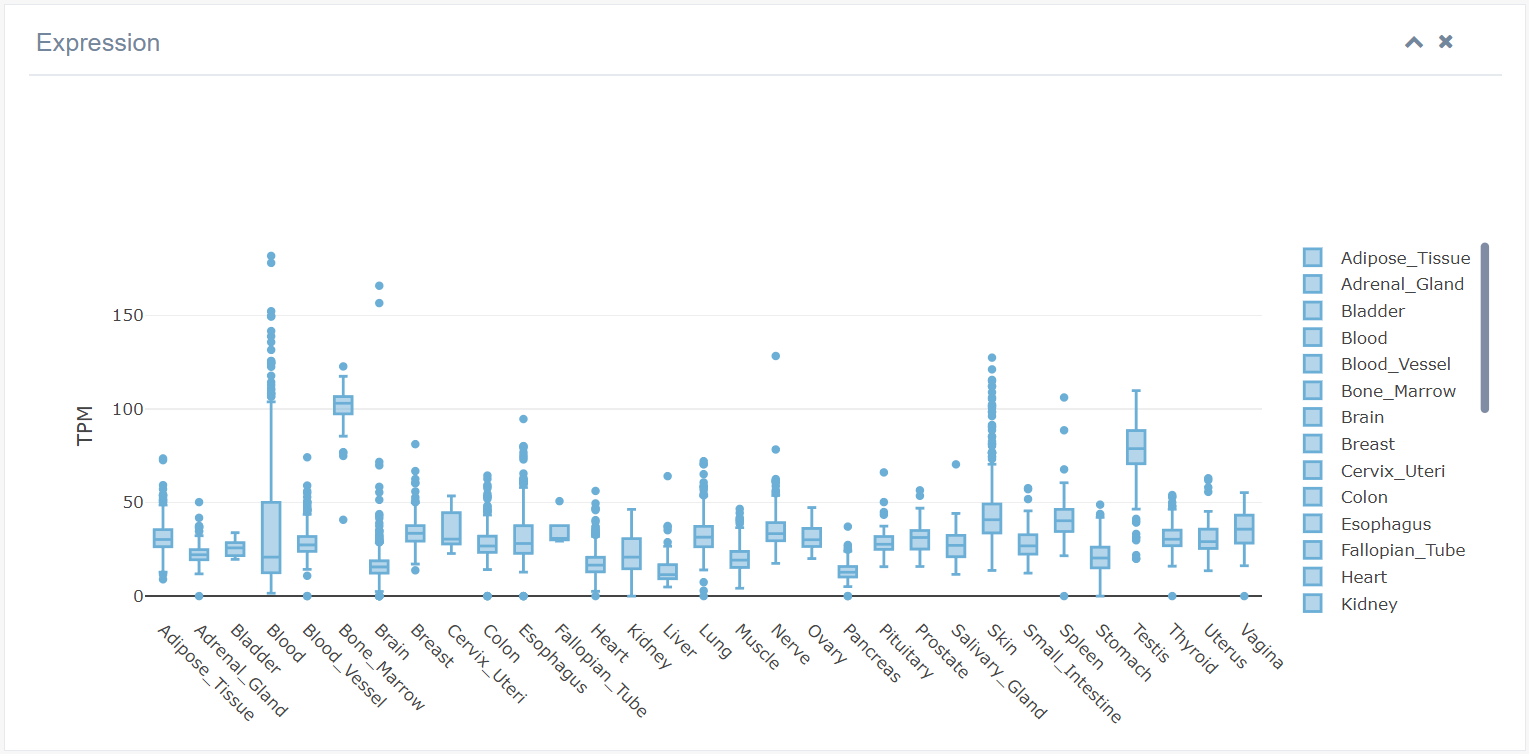Toggle Blood_Vessel legend swatch
The height and width of the screenshot is (754, 1529).
(1313, 364)
